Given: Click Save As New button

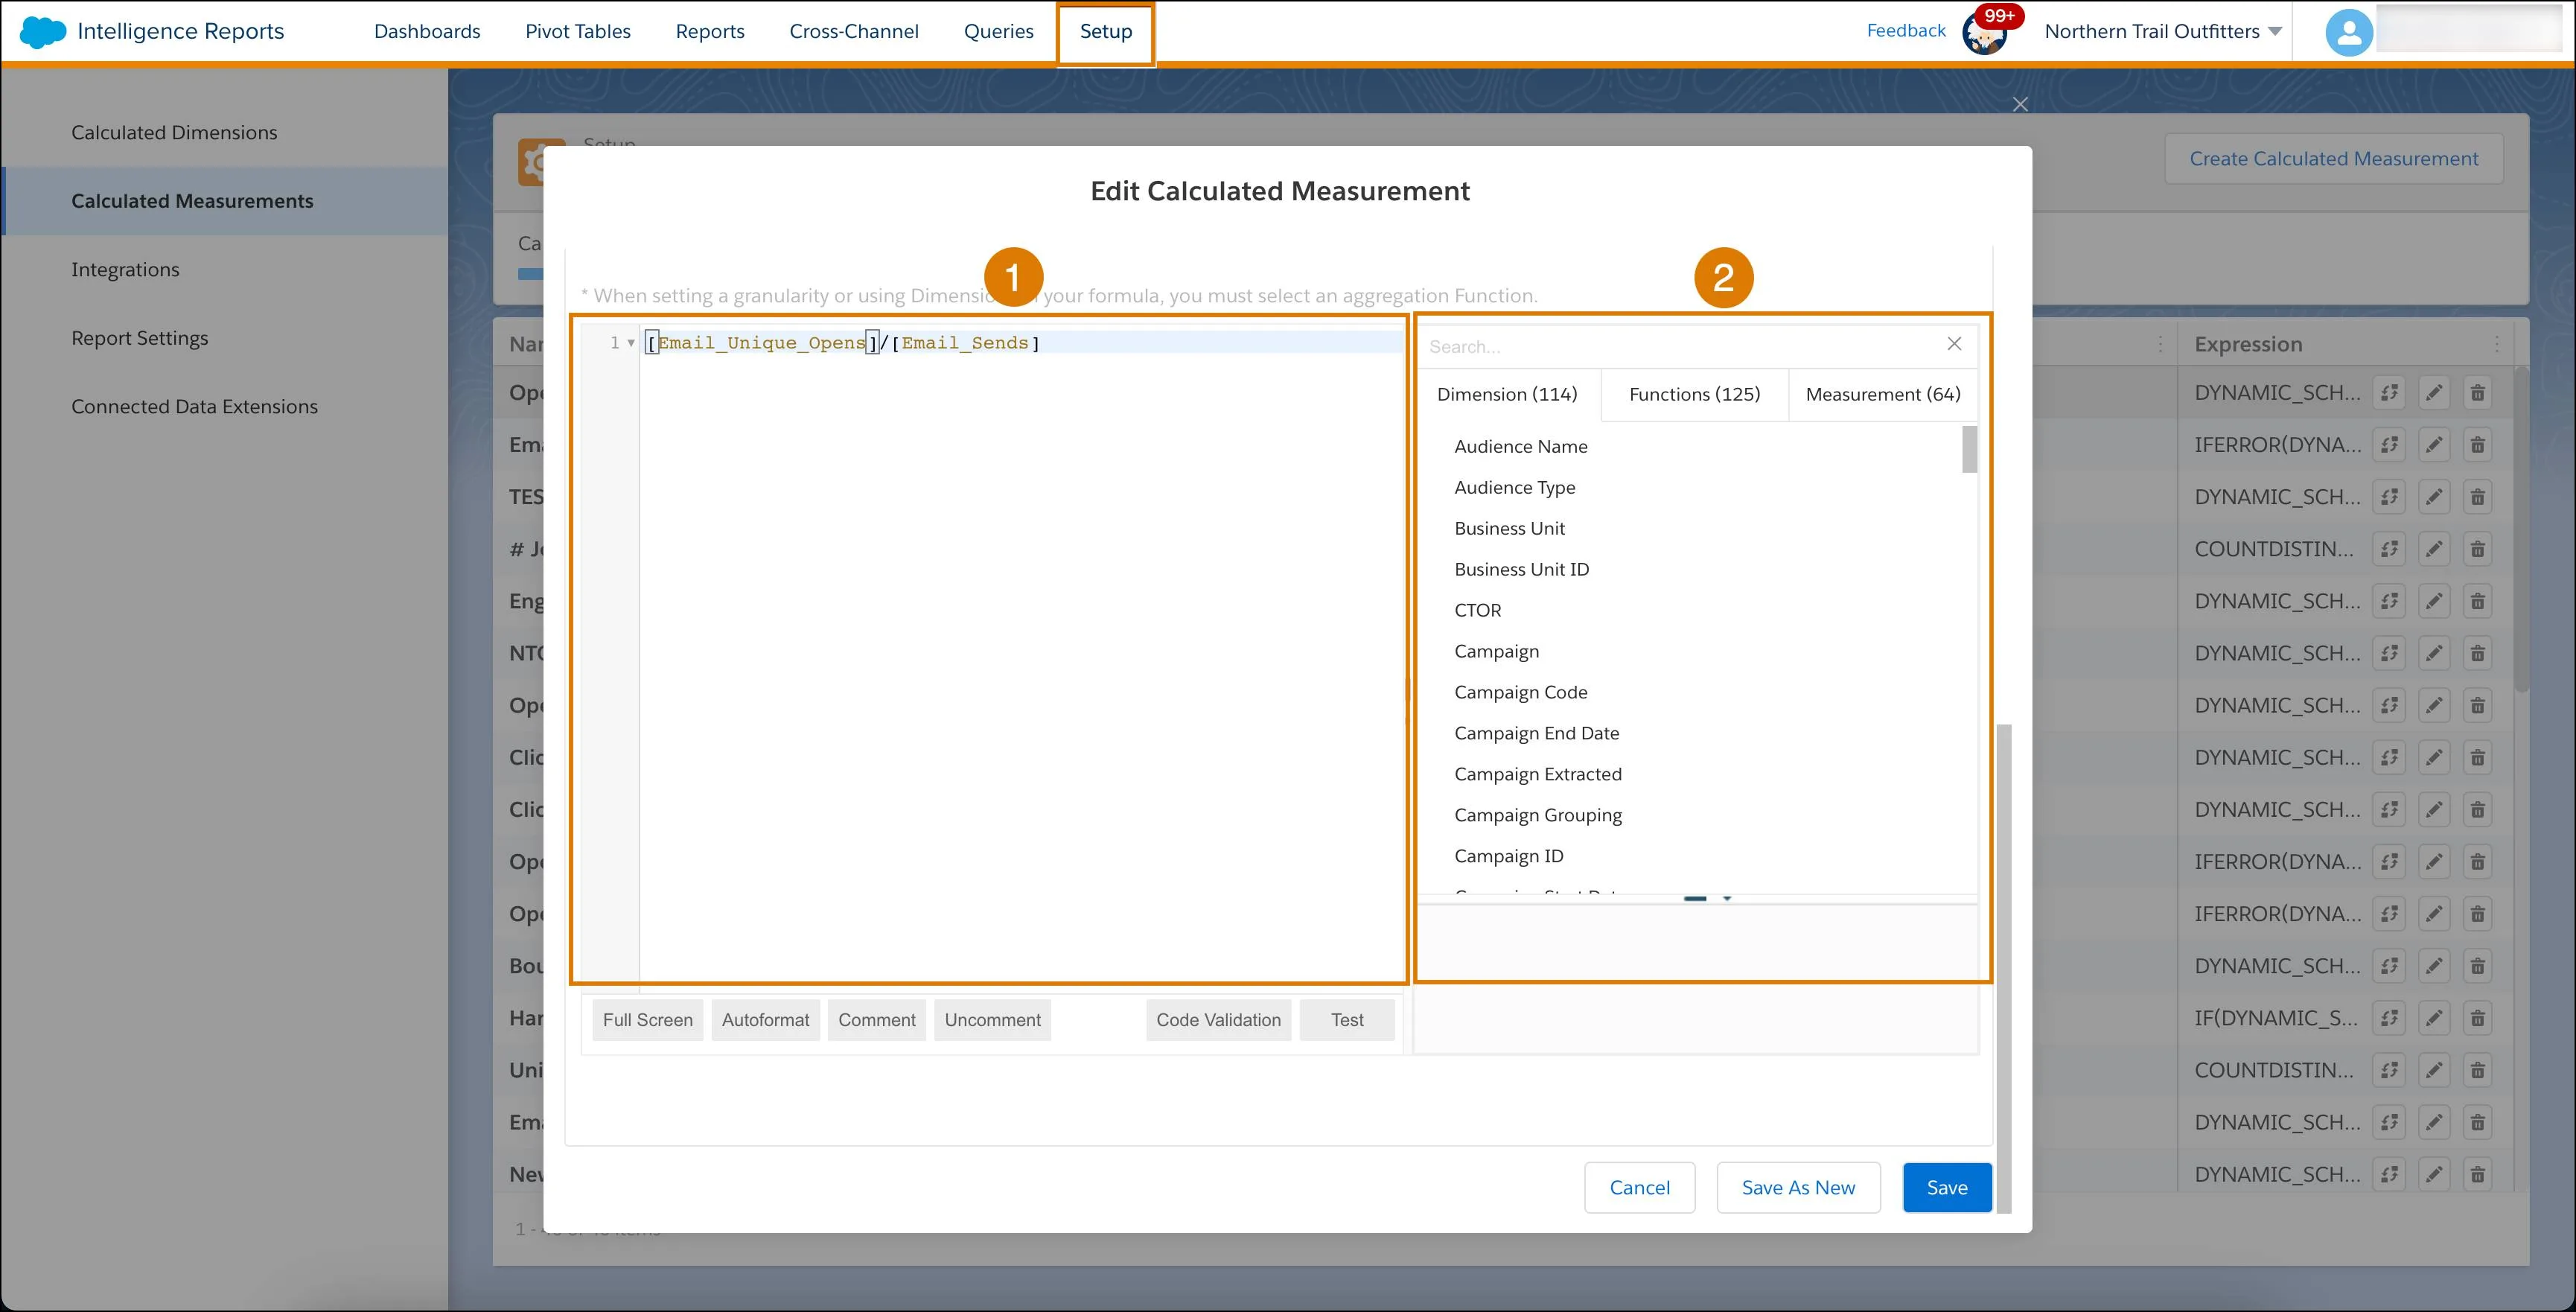Looking at the screenshot, I should click(x=1798, y=1186).
